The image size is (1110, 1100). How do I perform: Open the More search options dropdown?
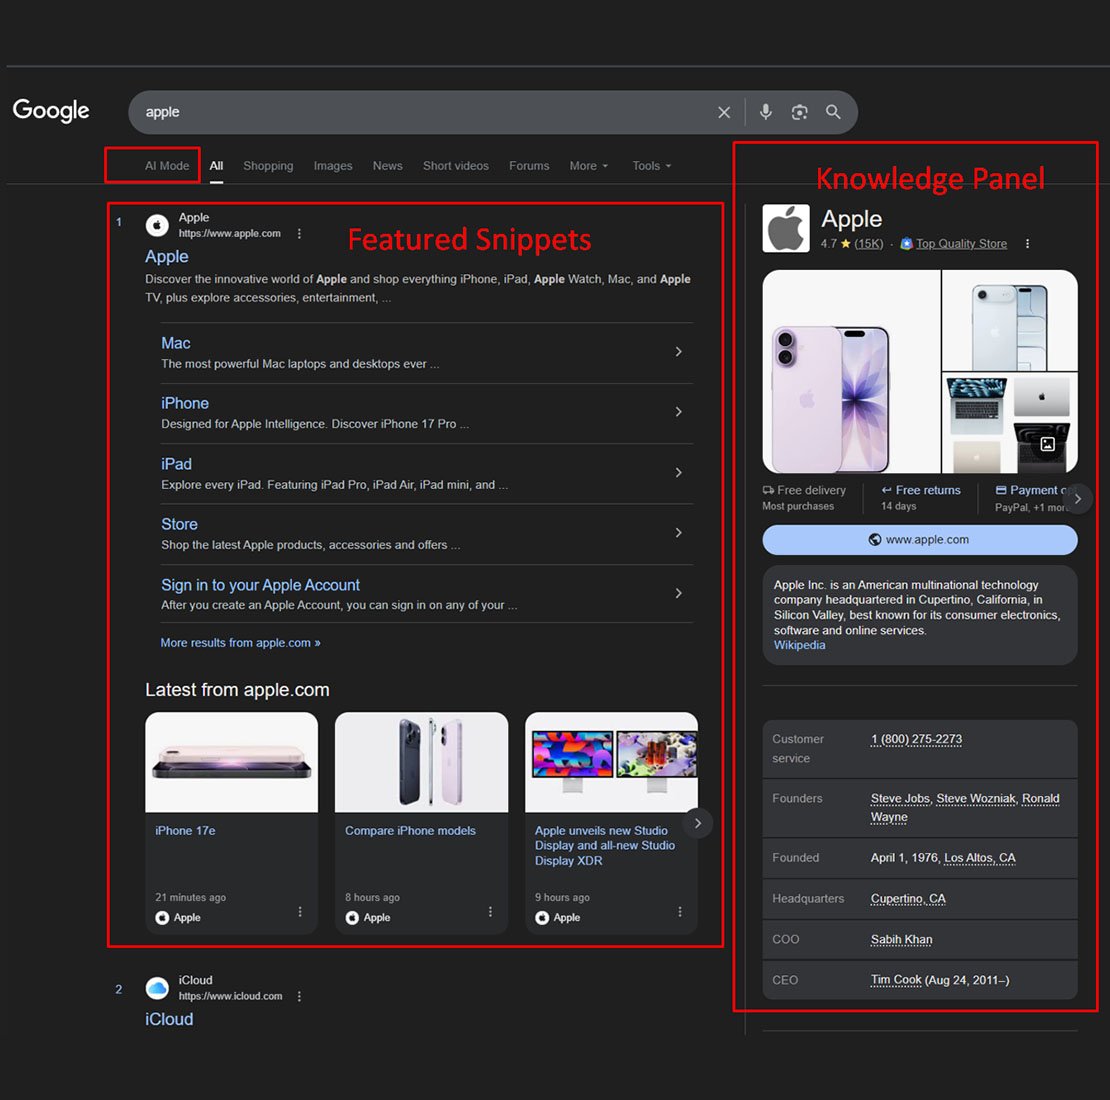588,165
